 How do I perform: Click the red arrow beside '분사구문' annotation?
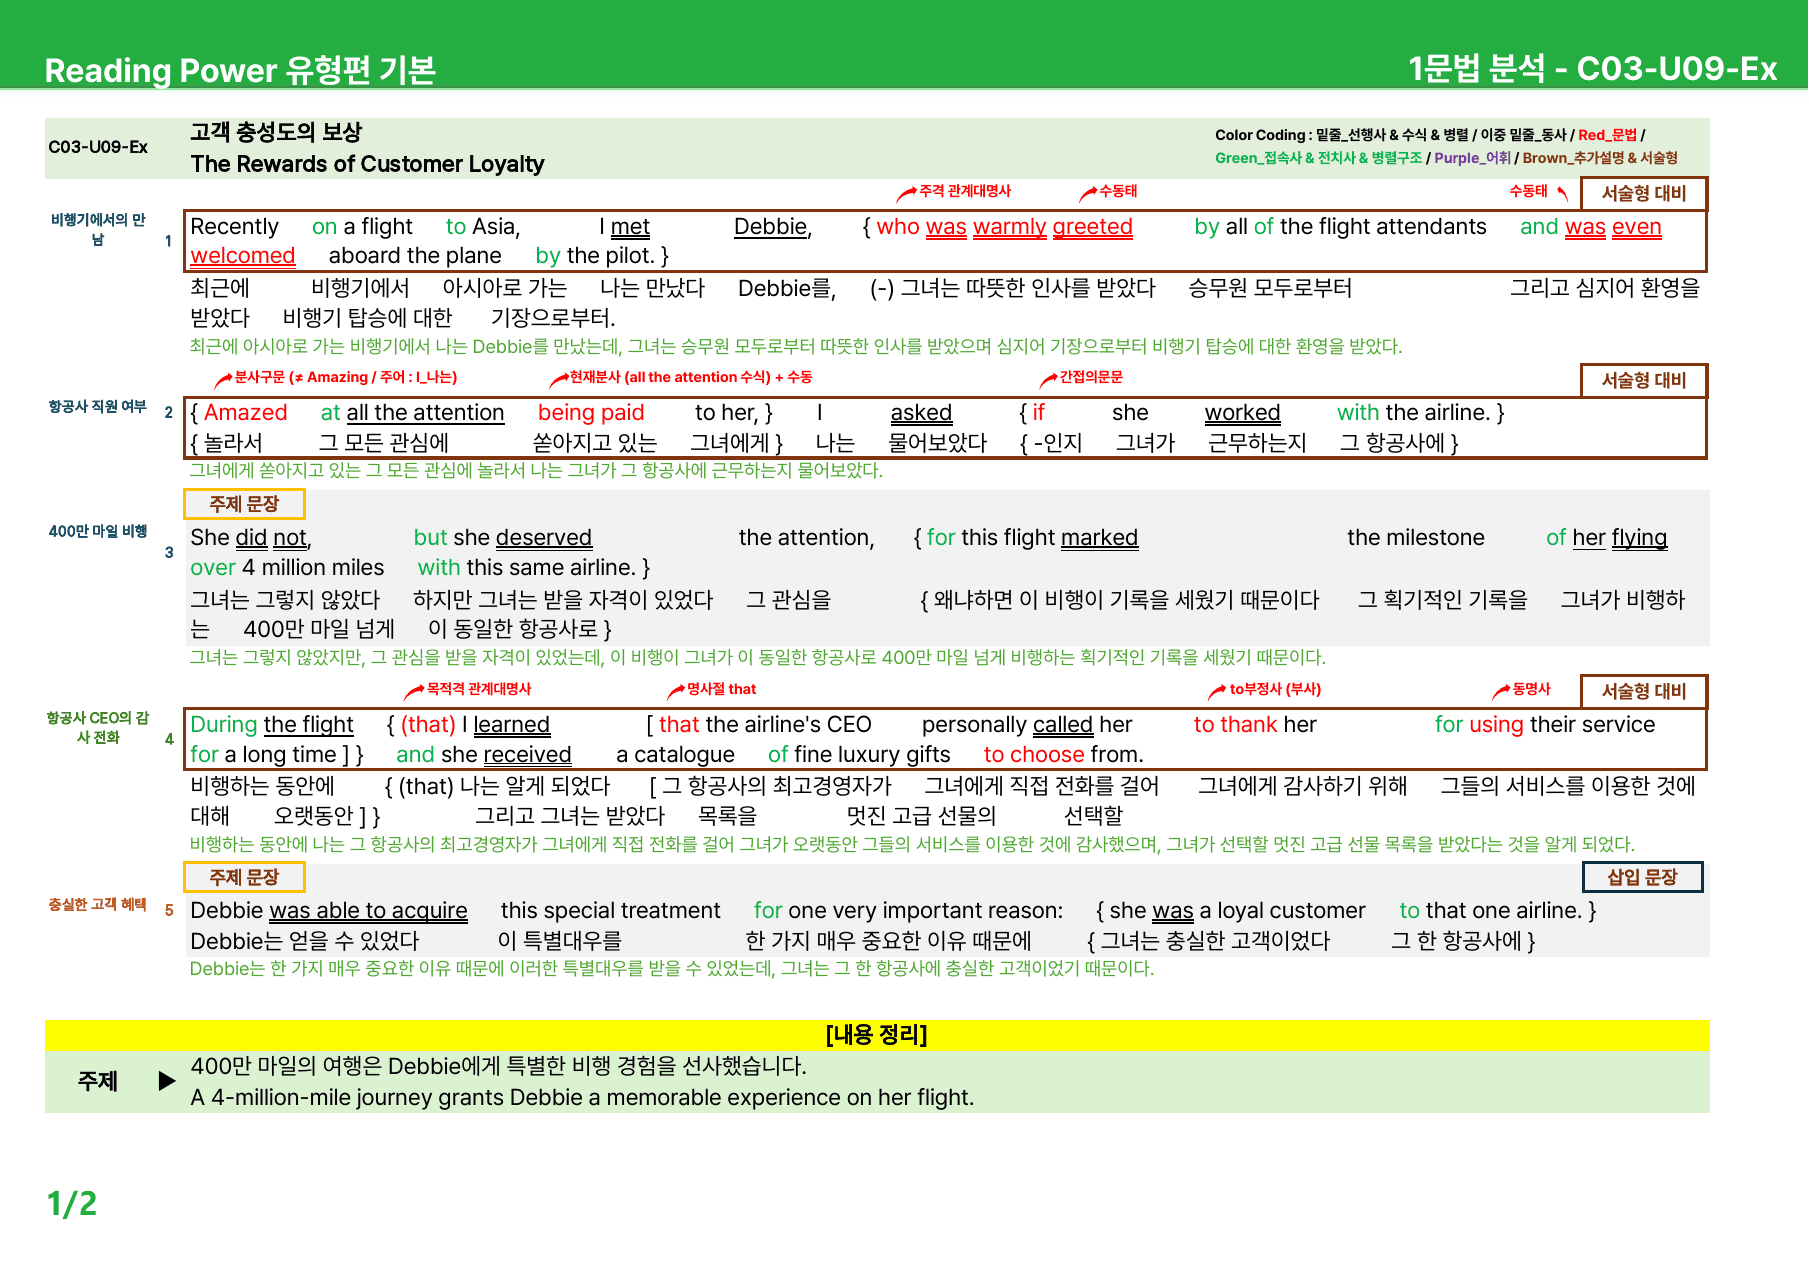tap(223, 379)
